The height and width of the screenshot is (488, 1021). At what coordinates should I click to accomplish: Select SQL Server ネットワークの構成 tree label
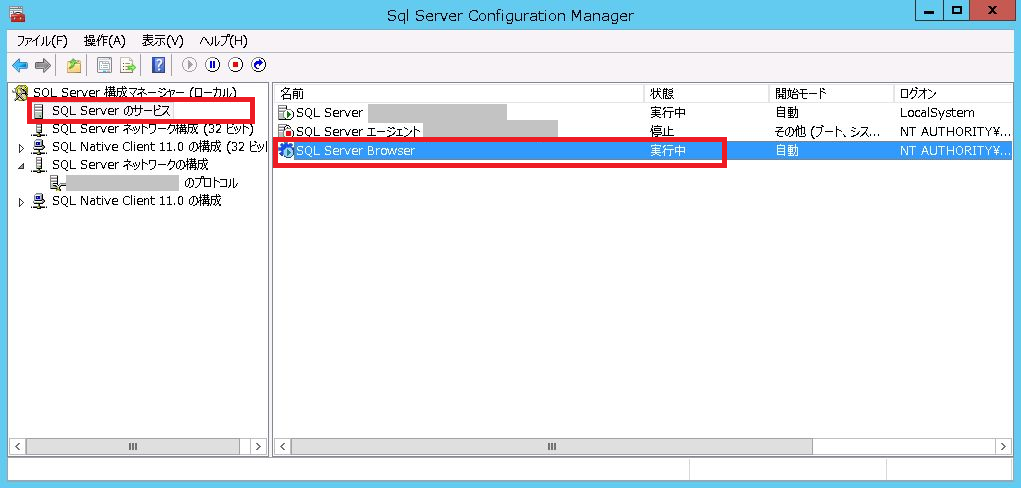pyautogui.click(x=130, y=165)
